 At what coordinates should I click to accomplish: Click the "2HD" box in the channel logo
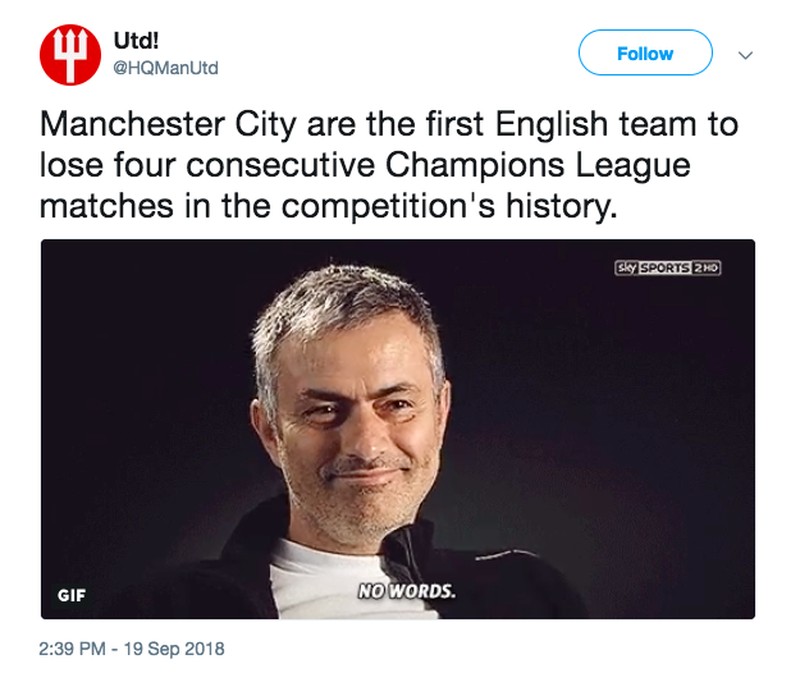click(x=707, y=267)
